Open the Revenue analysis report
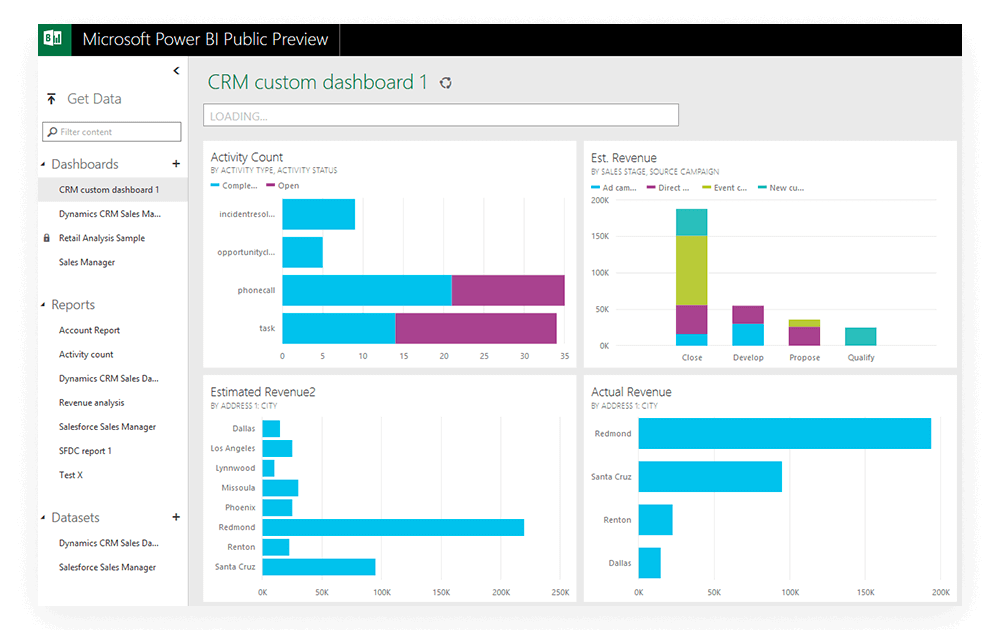The height and width of the screenshot is (630, 1000). click(x=91, y=403)
